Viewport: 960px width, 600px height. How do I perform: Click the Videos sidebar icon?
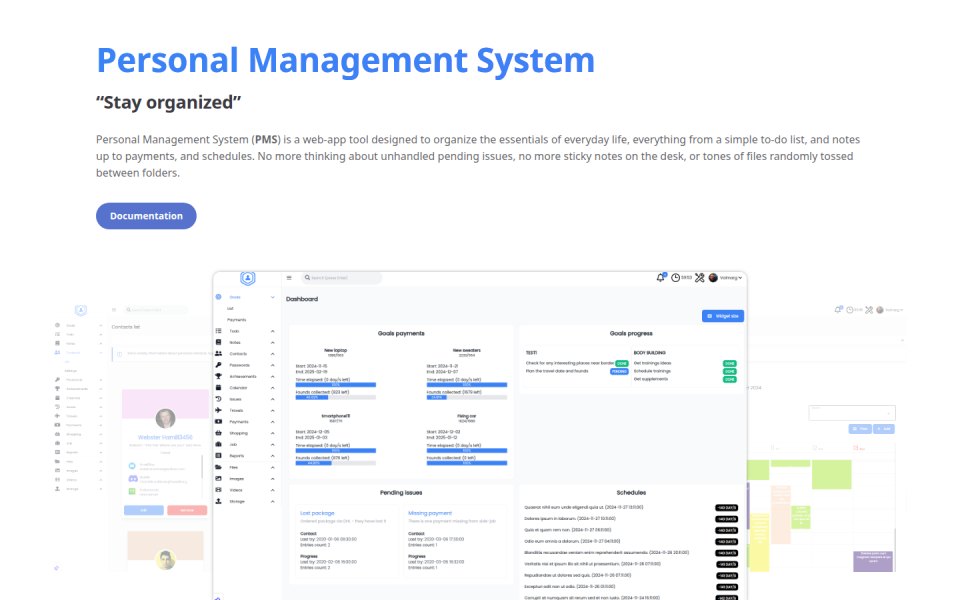[218, 490]
